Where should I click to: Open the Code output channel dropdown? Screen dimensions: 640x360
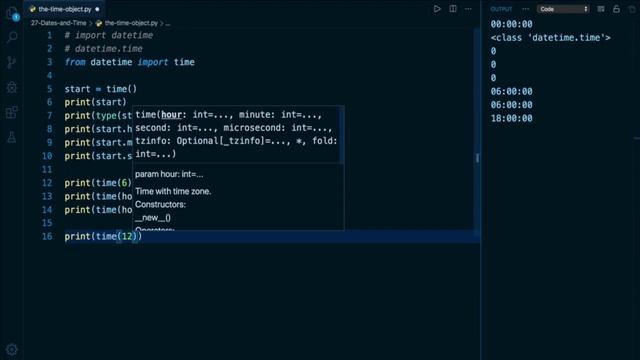[563, 9]
